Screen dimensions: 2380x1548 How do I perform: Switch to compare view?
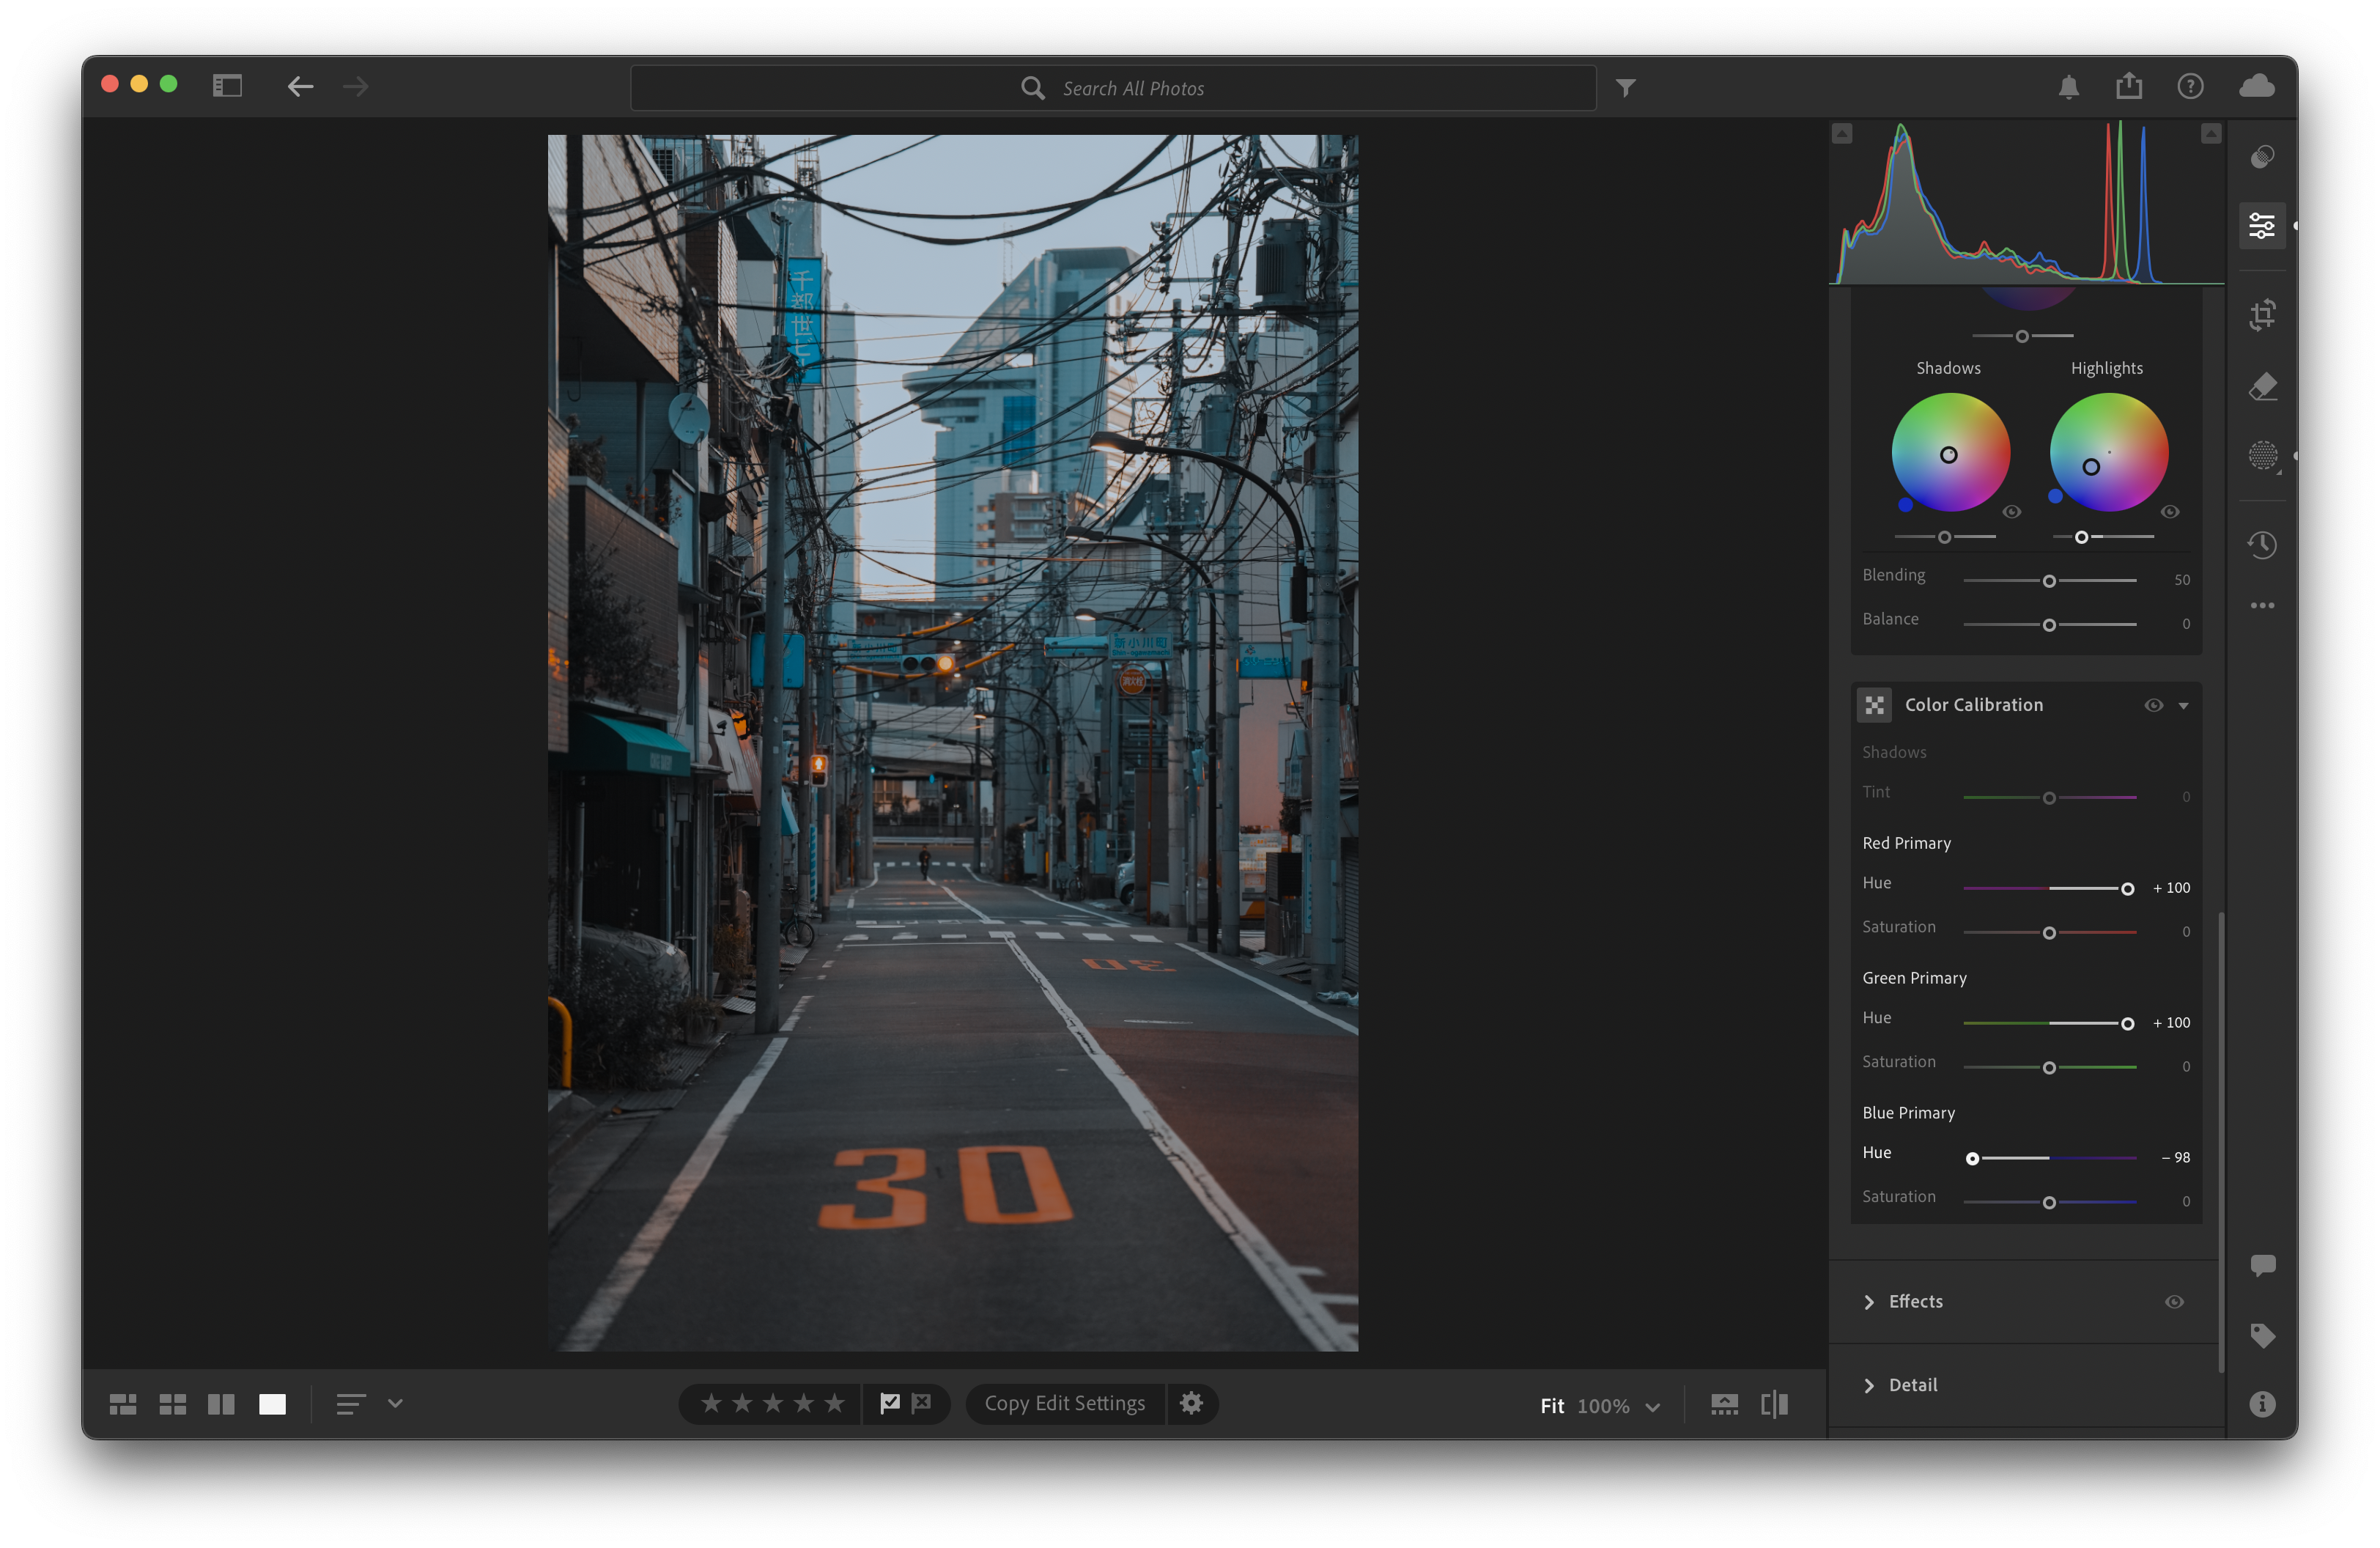(x=221, y=1404)
